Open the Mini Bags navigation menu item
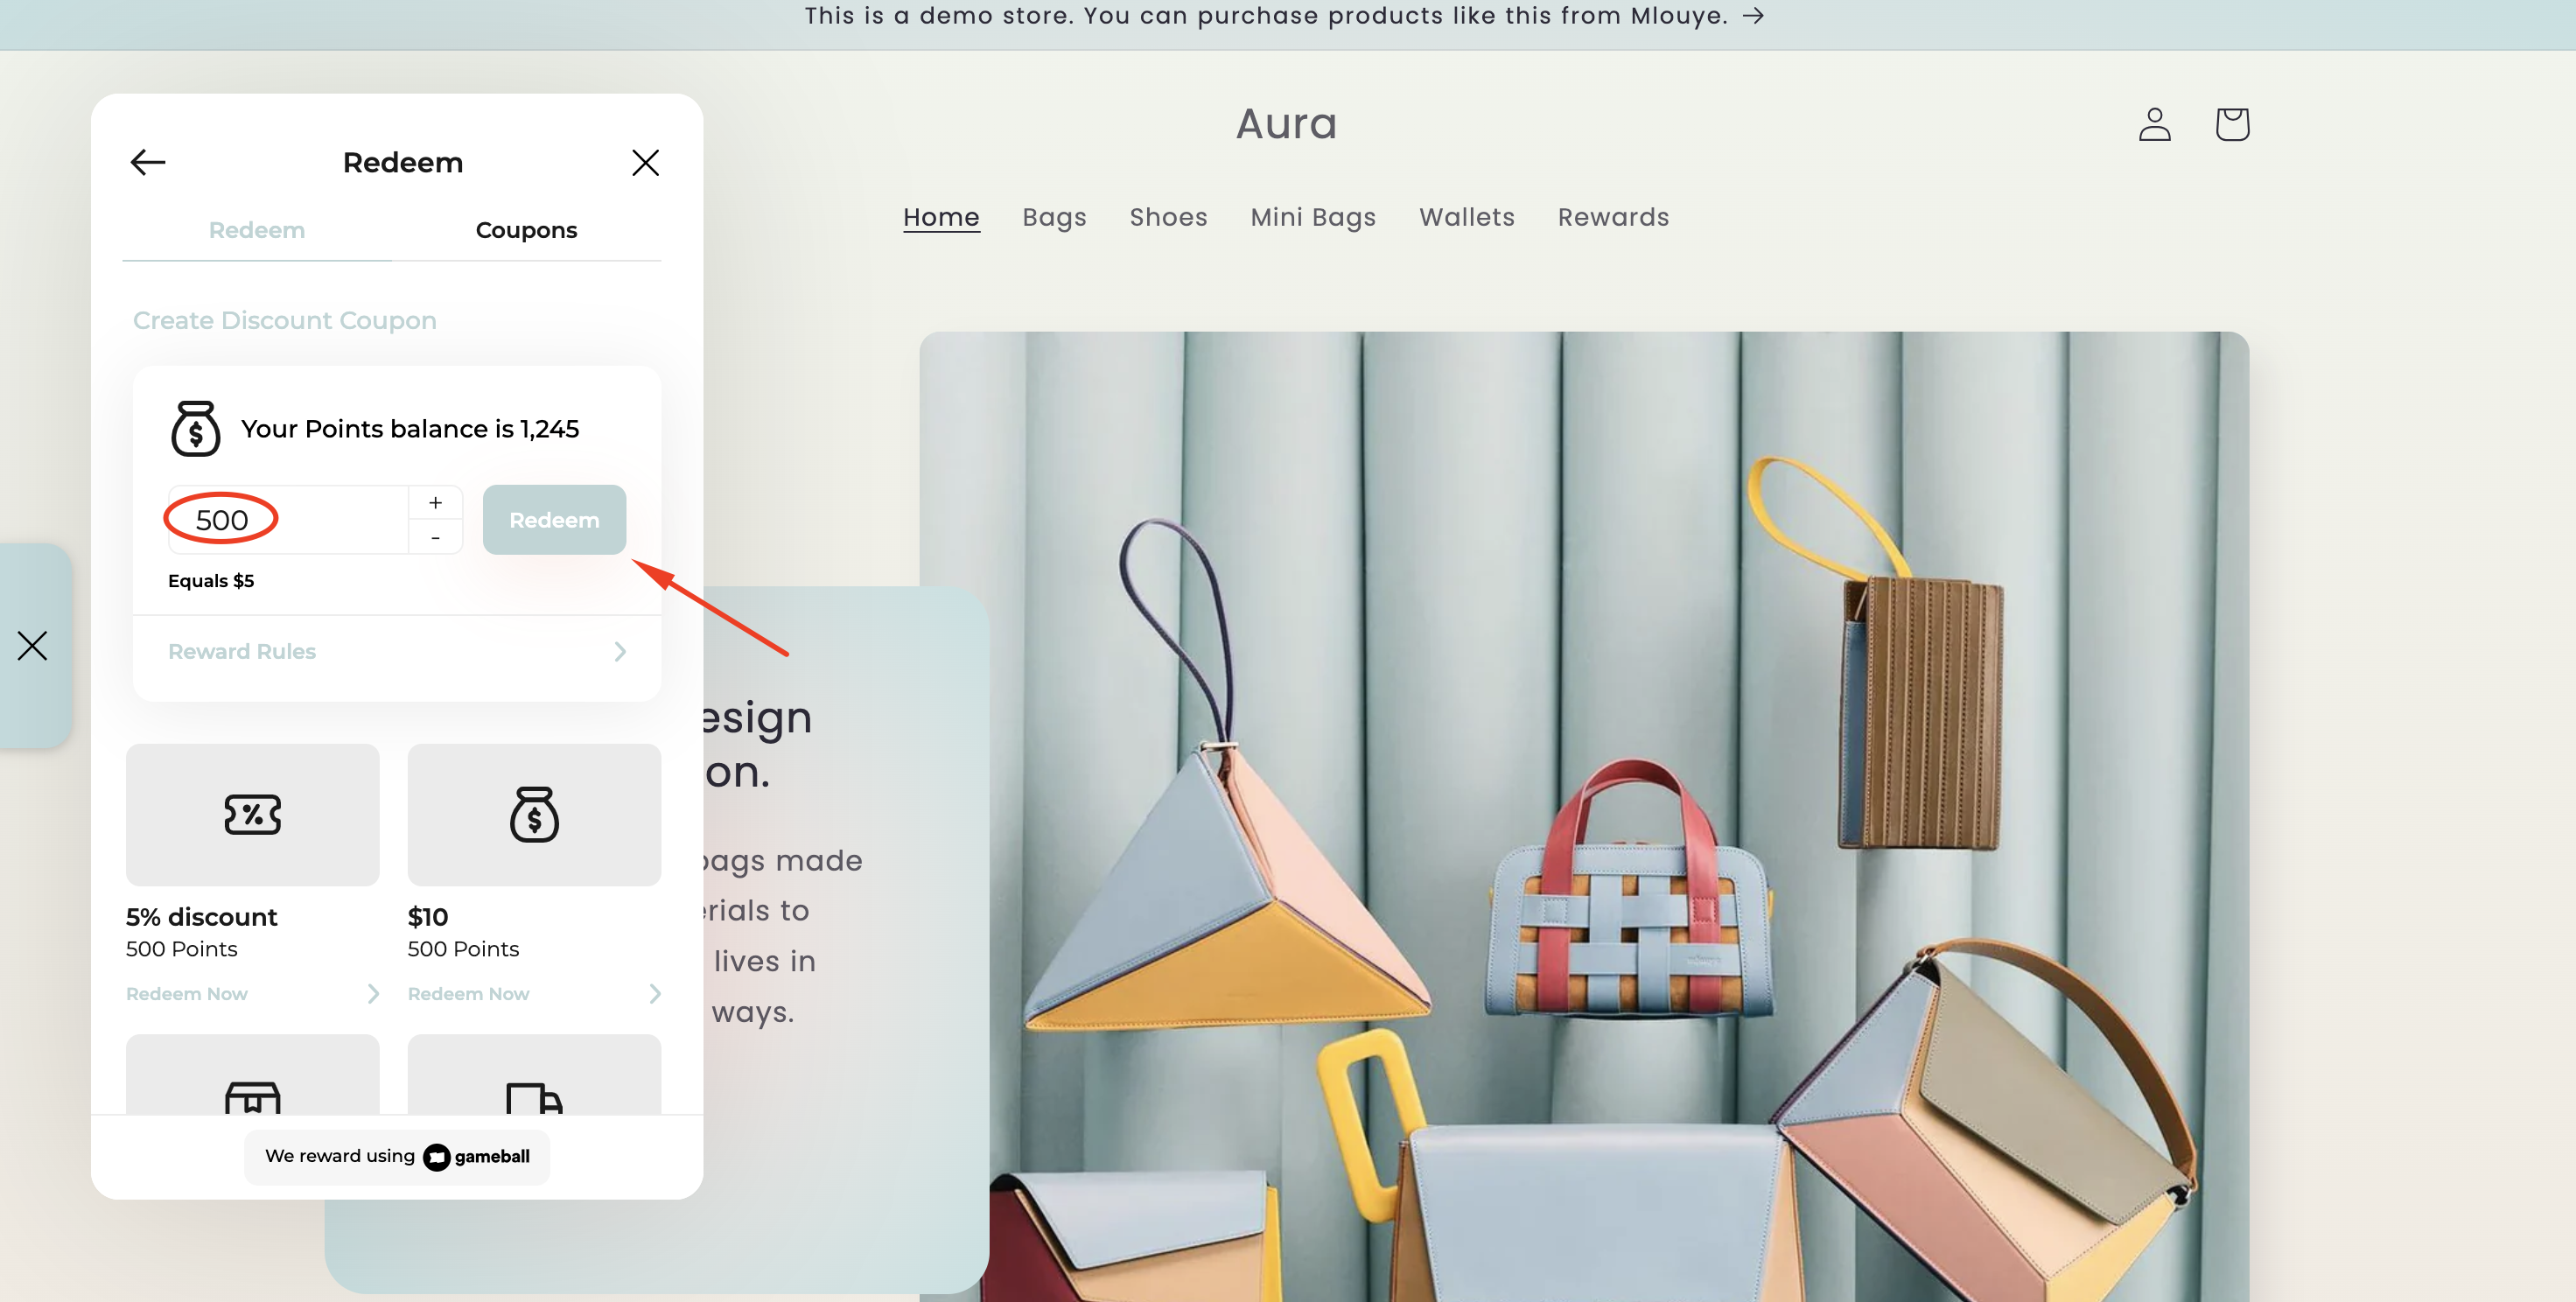This screenshot has width=2576, height=1302. (1313, 217)
